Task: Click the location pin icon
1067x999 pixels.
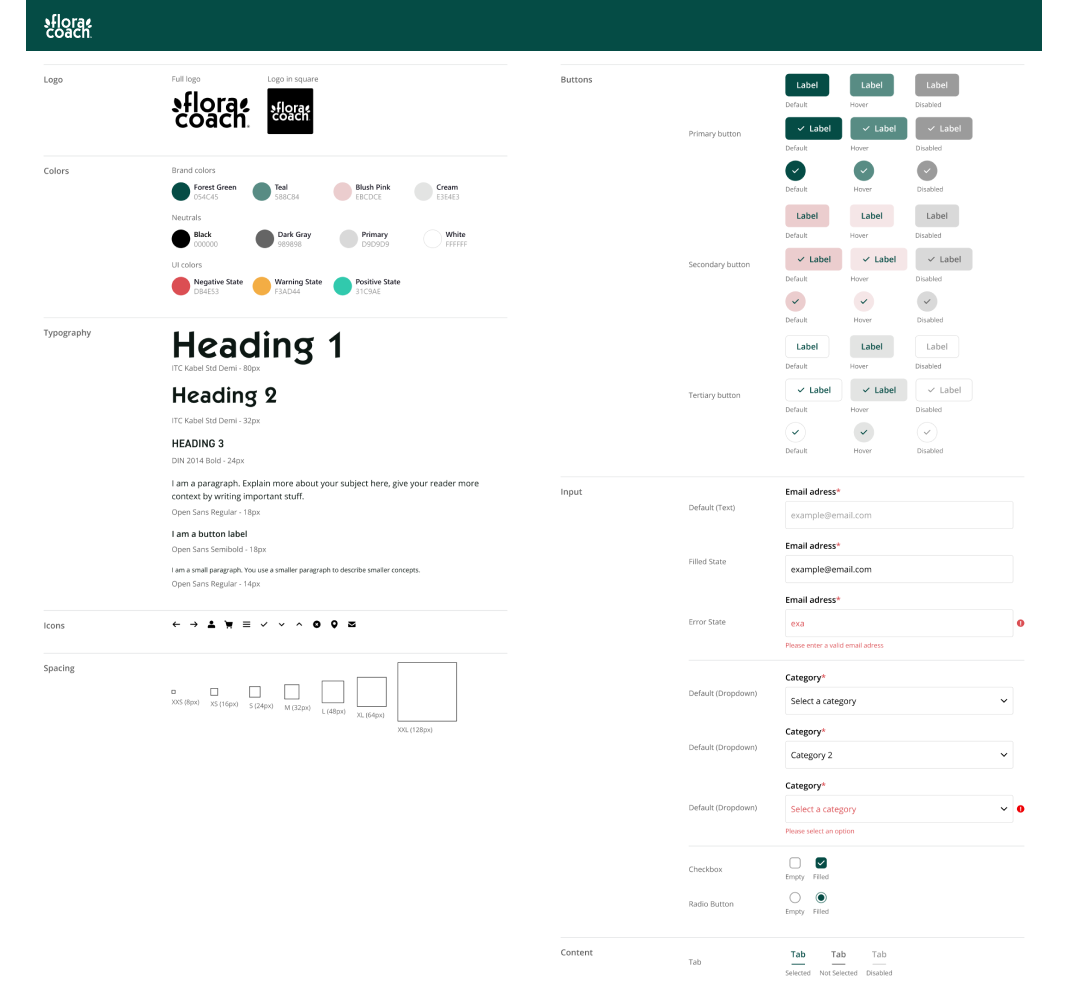Action: (x=334, y=624)
